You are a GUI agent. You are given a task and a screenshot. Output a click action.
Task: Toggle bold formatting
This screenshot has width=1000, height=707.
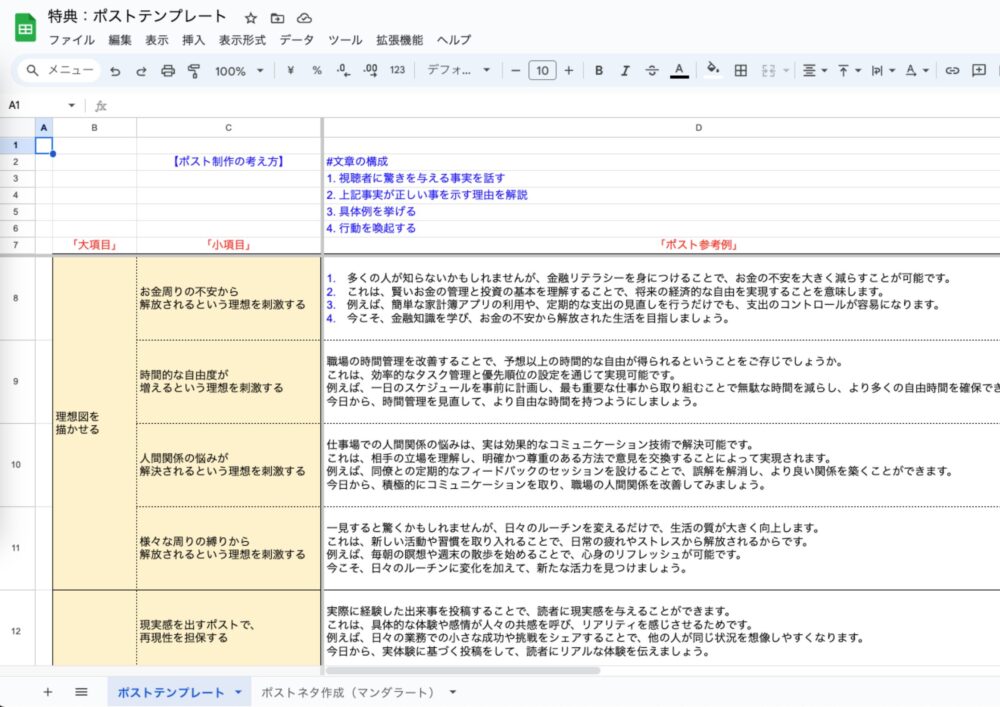(x=599, y=71)
